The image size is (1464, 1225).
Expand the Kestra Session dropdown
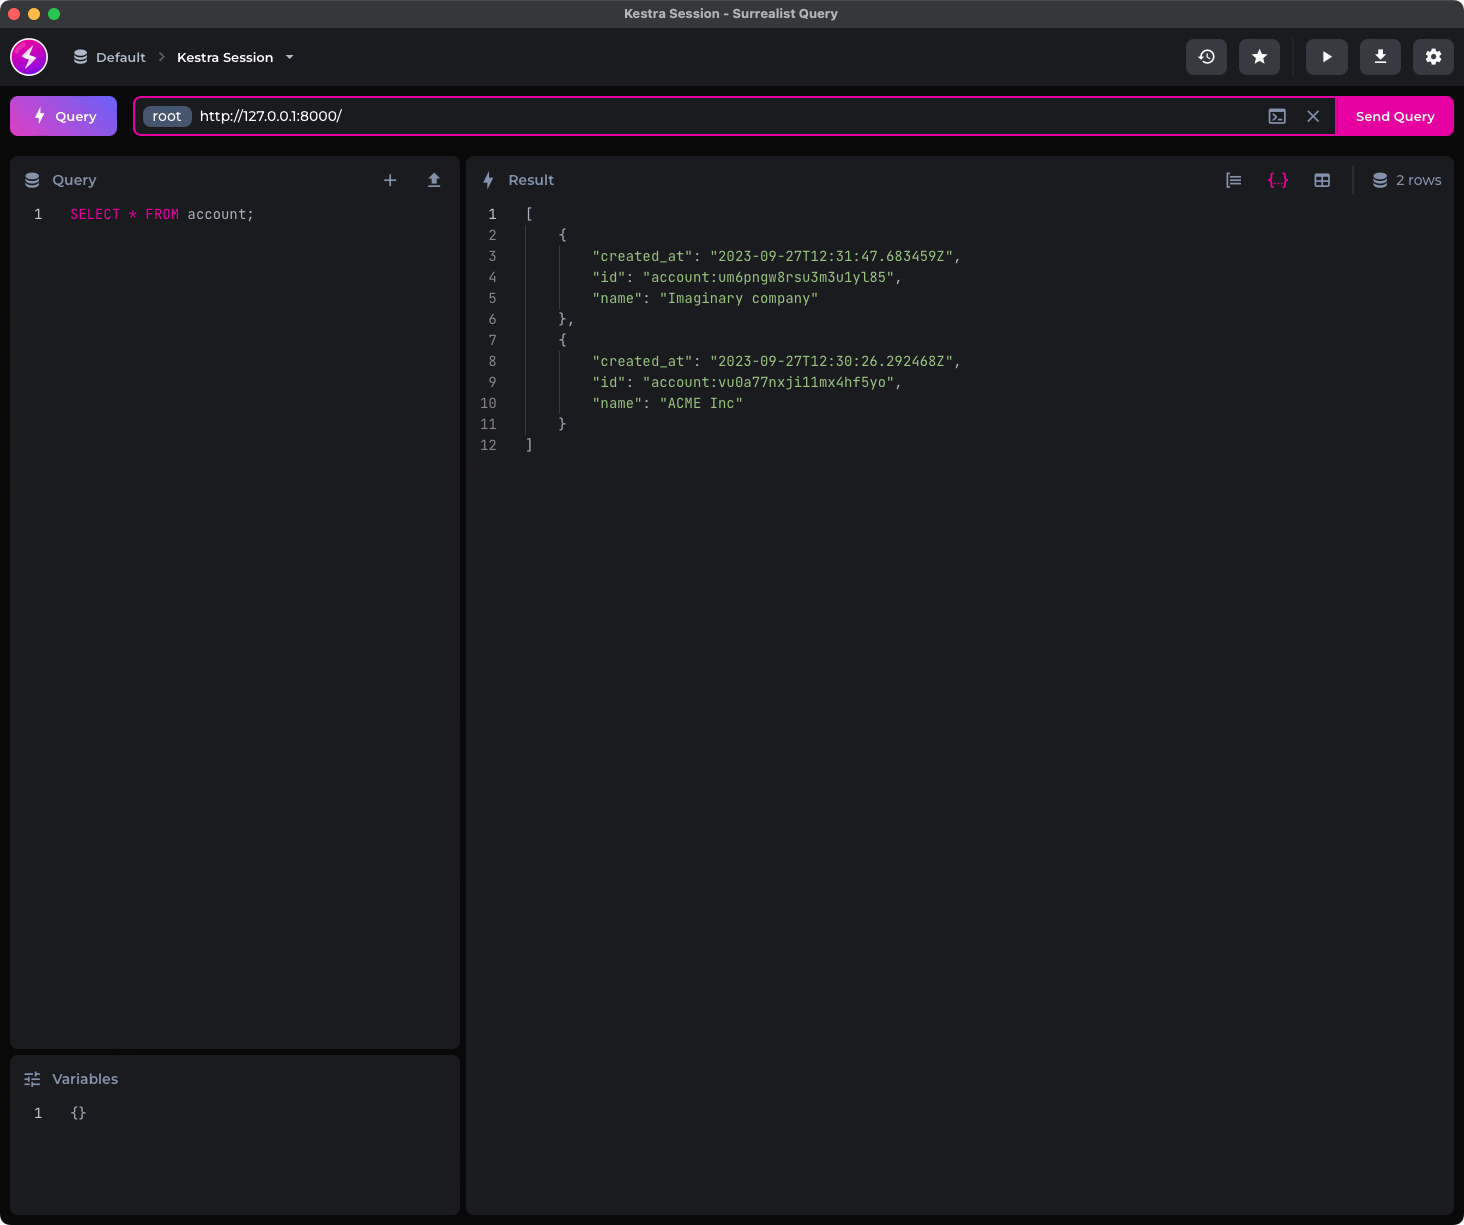pos(289,57)
